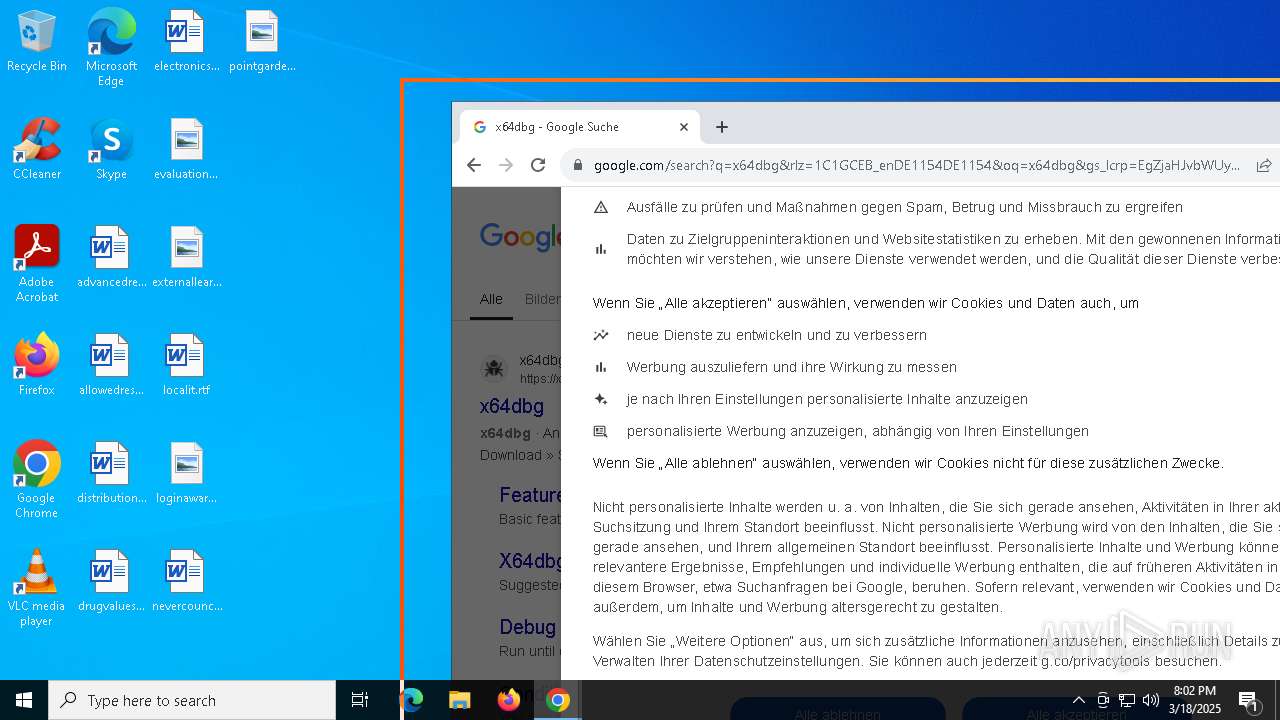Image resolution: width=1280 pixels, height=720 pixels.
Task: Switch to x64dbg - Google Suche tab
Action: click(580, 127)
